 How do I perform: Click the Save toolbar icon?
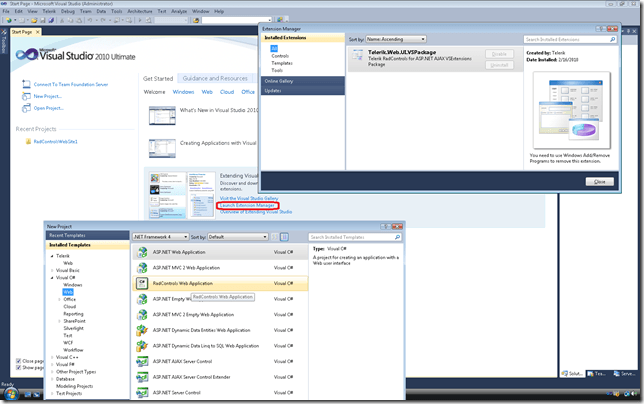(43, 20)
